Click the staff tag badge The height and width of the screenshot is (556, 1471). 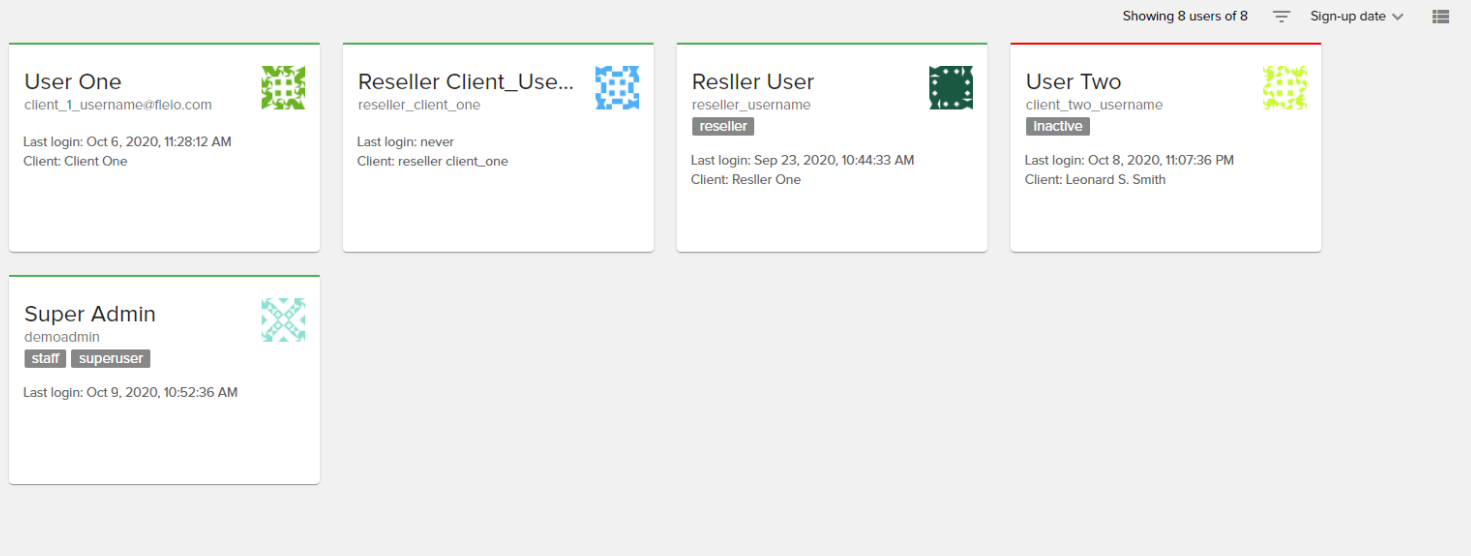point(45,359)
